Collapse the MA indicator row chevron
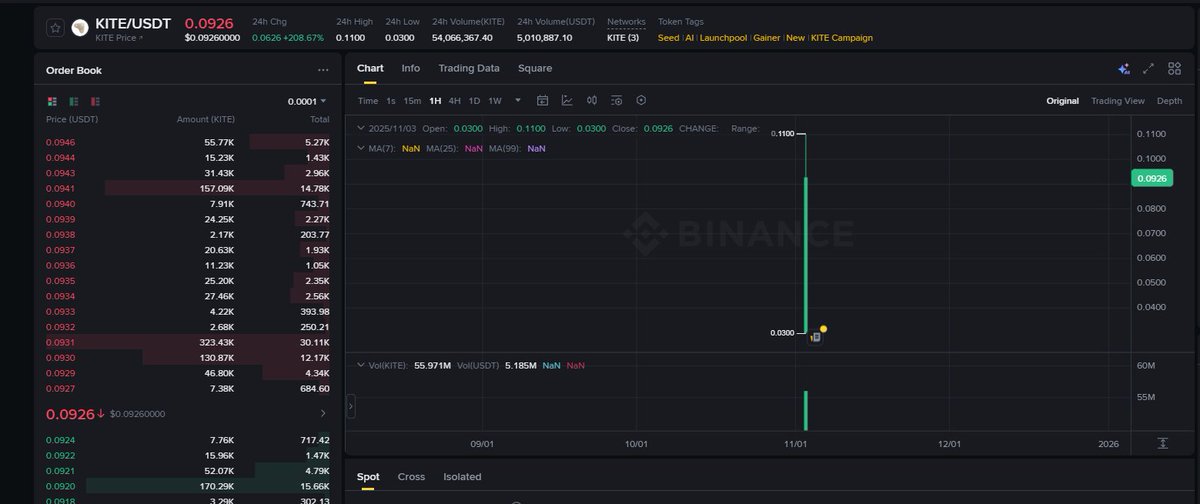The height and width of the screenshot is (504, 1200). (x=360, y=148)
